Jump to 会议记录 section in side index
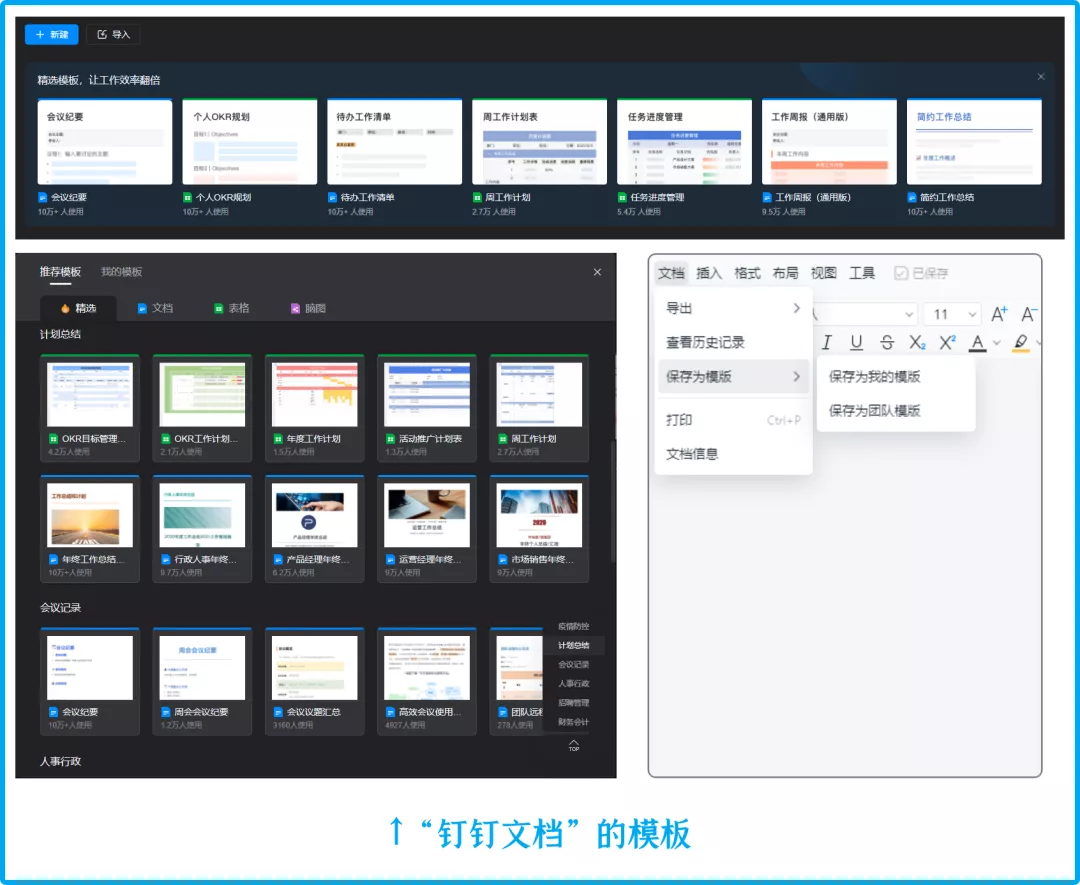Image resolution: width=1080 pixels, height=885 pixels. 574,665
